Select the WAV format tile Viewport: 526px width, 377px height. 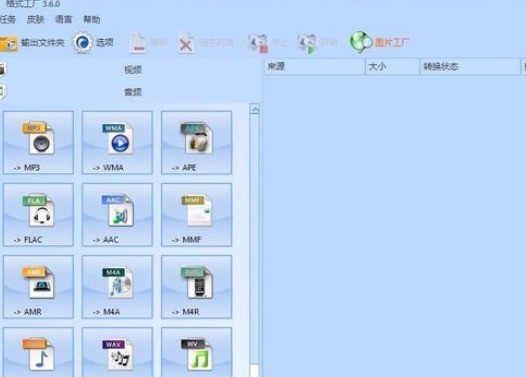(117, 352)
